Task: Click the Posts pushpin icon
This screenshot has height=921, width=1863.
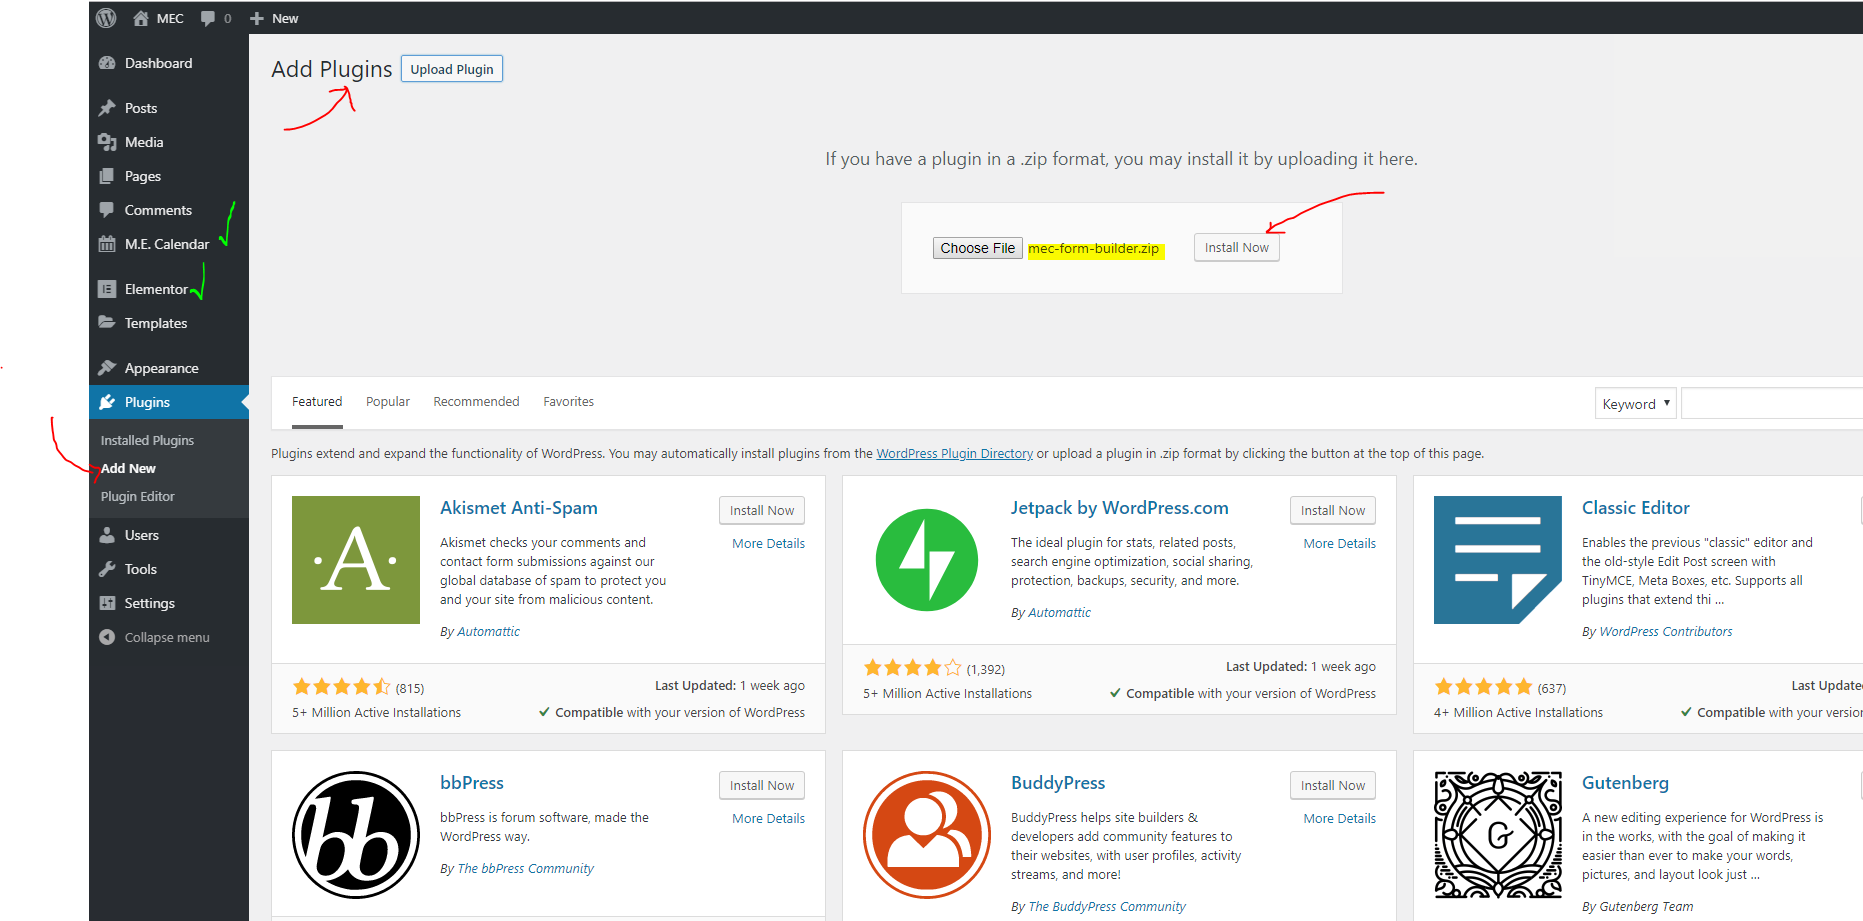Action: [107, 108]
